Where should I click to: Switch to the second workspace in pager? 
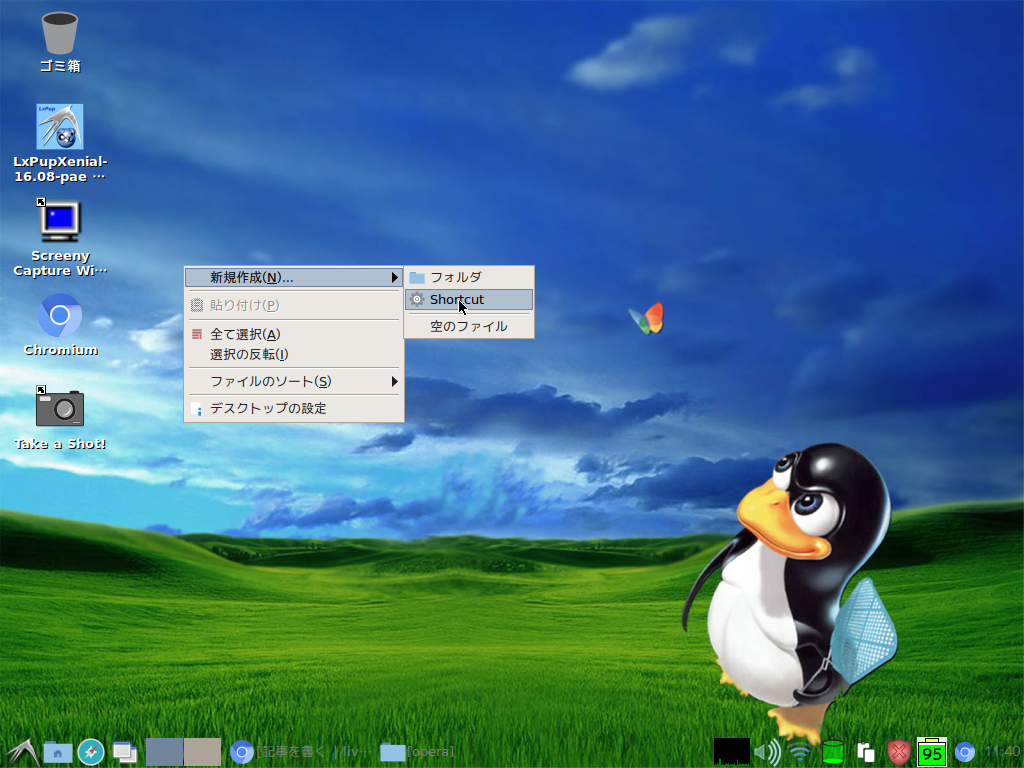point(202,752)
